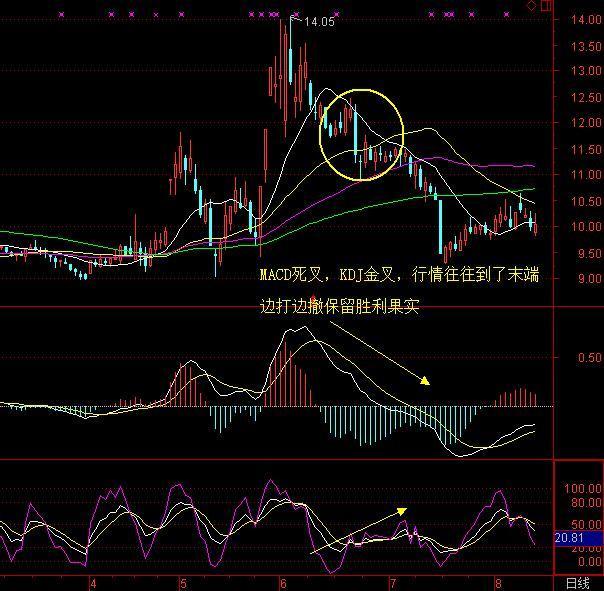Jump to month 7 on the time axis

click(394, 582)
